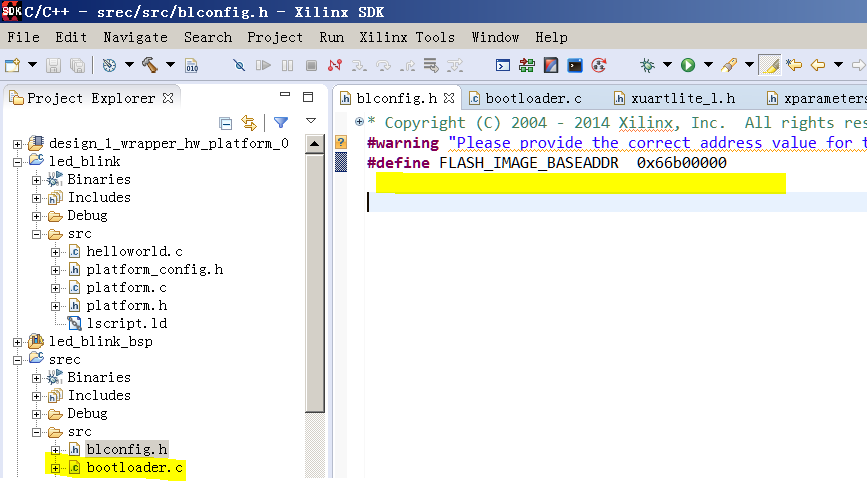Collapse the srec project node
The width and height of the screenshot is (867, 482).
point(18,360)
